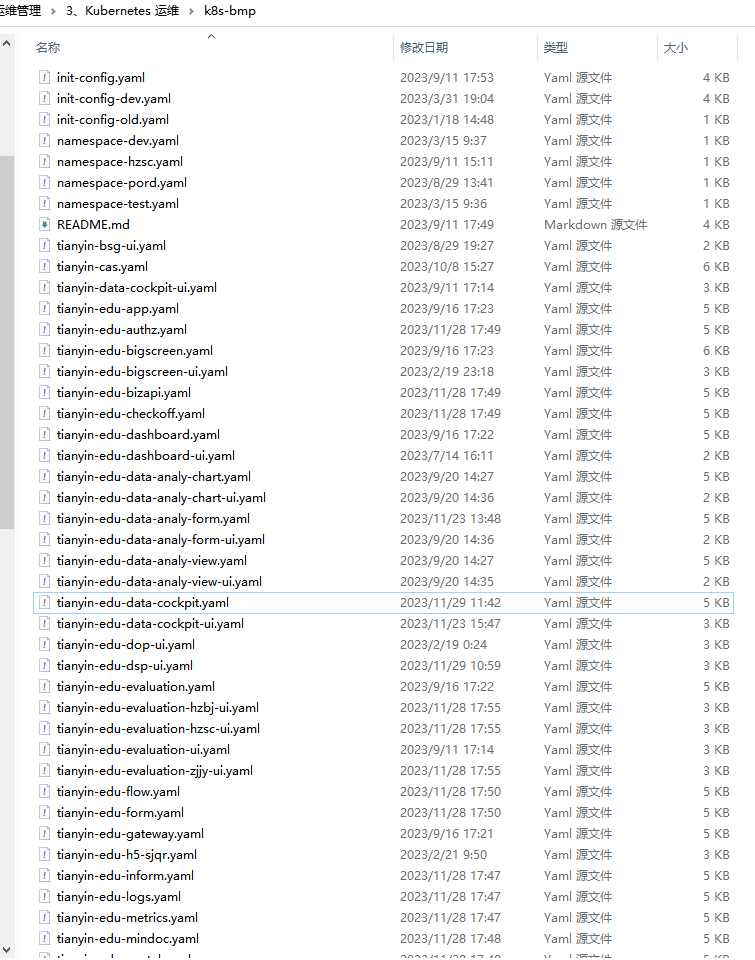This screenshot has height=960, width=755.
Task: Click the tianyin-edu-data-cockpit.yaml file icon
Action: pyautogui.click(x=44, y=602)
